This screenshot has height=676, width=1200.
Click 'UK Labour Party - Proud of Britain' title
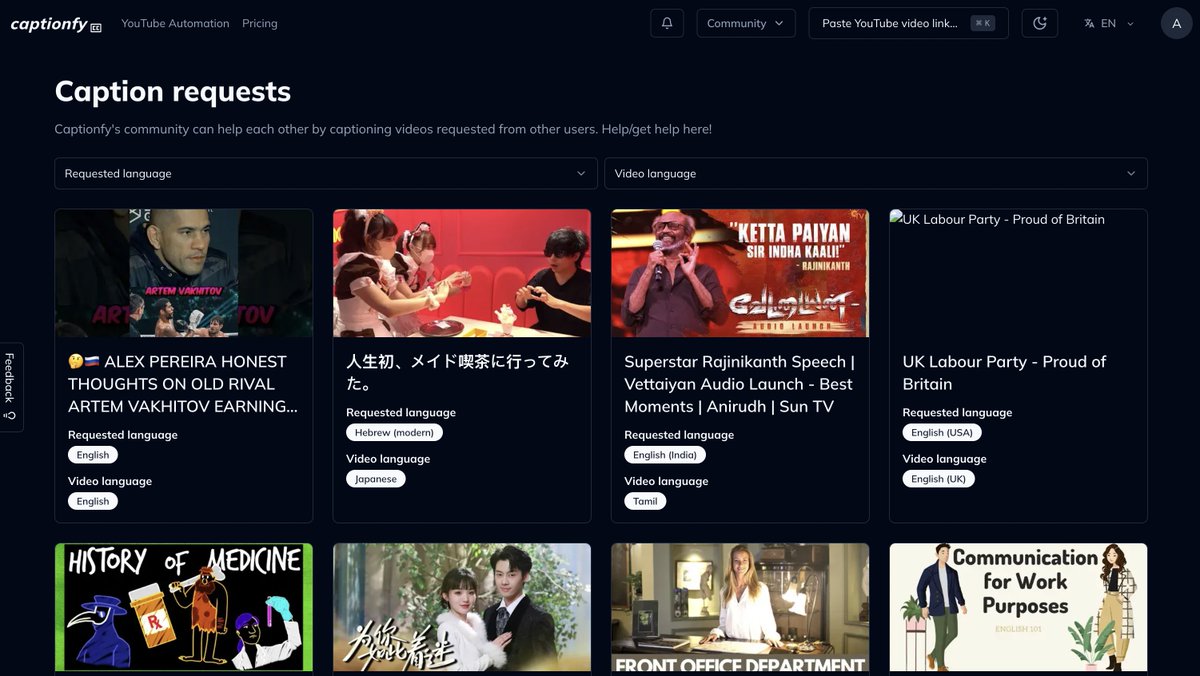1004,373
